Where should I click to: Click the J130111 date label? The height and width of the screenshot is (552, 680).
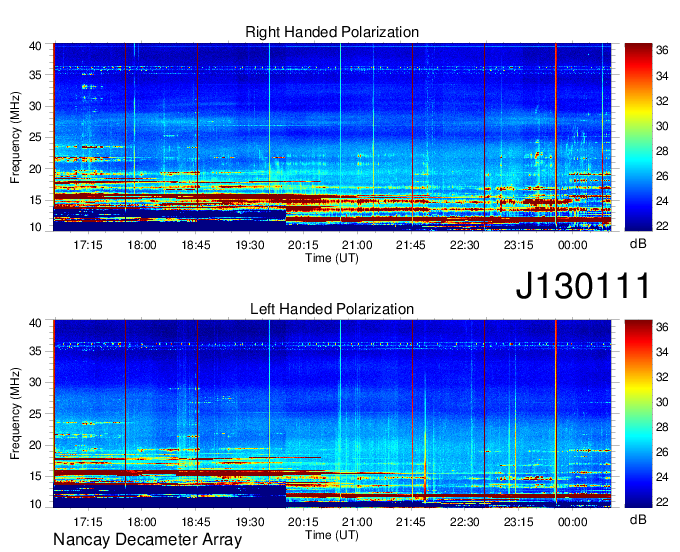coord(583,286)
